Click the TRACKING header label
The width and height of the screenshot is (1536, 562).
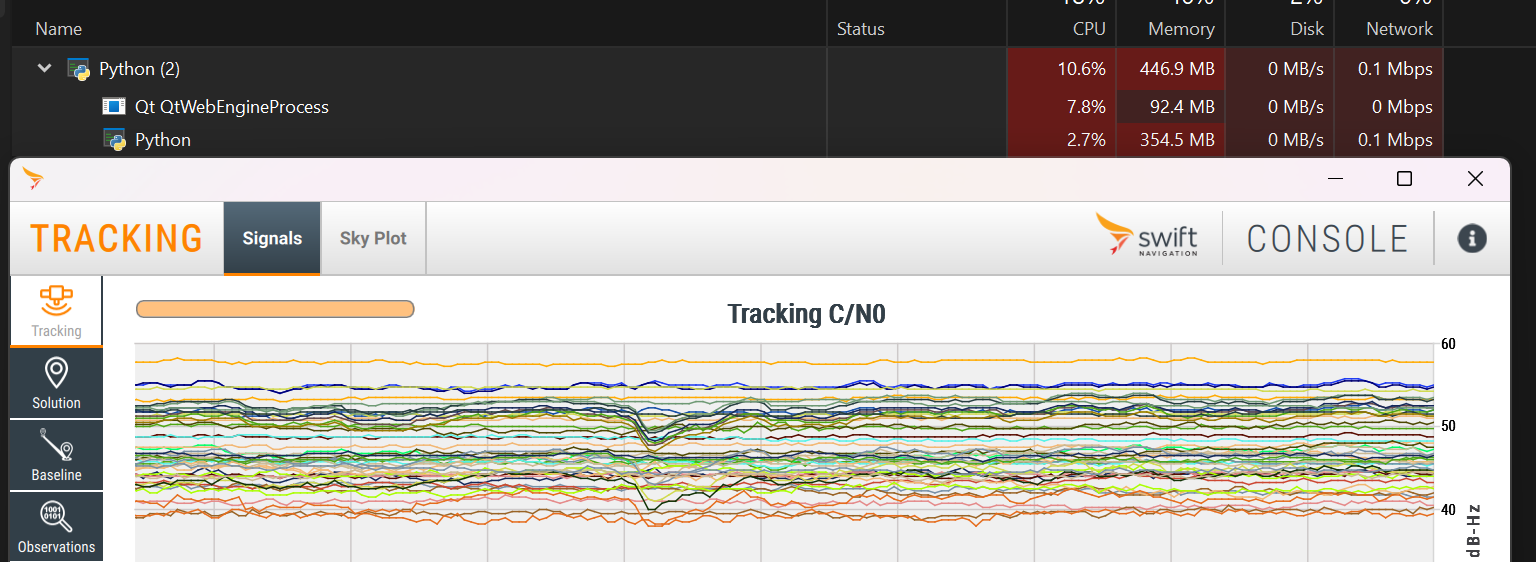click(x=116, y=238)
